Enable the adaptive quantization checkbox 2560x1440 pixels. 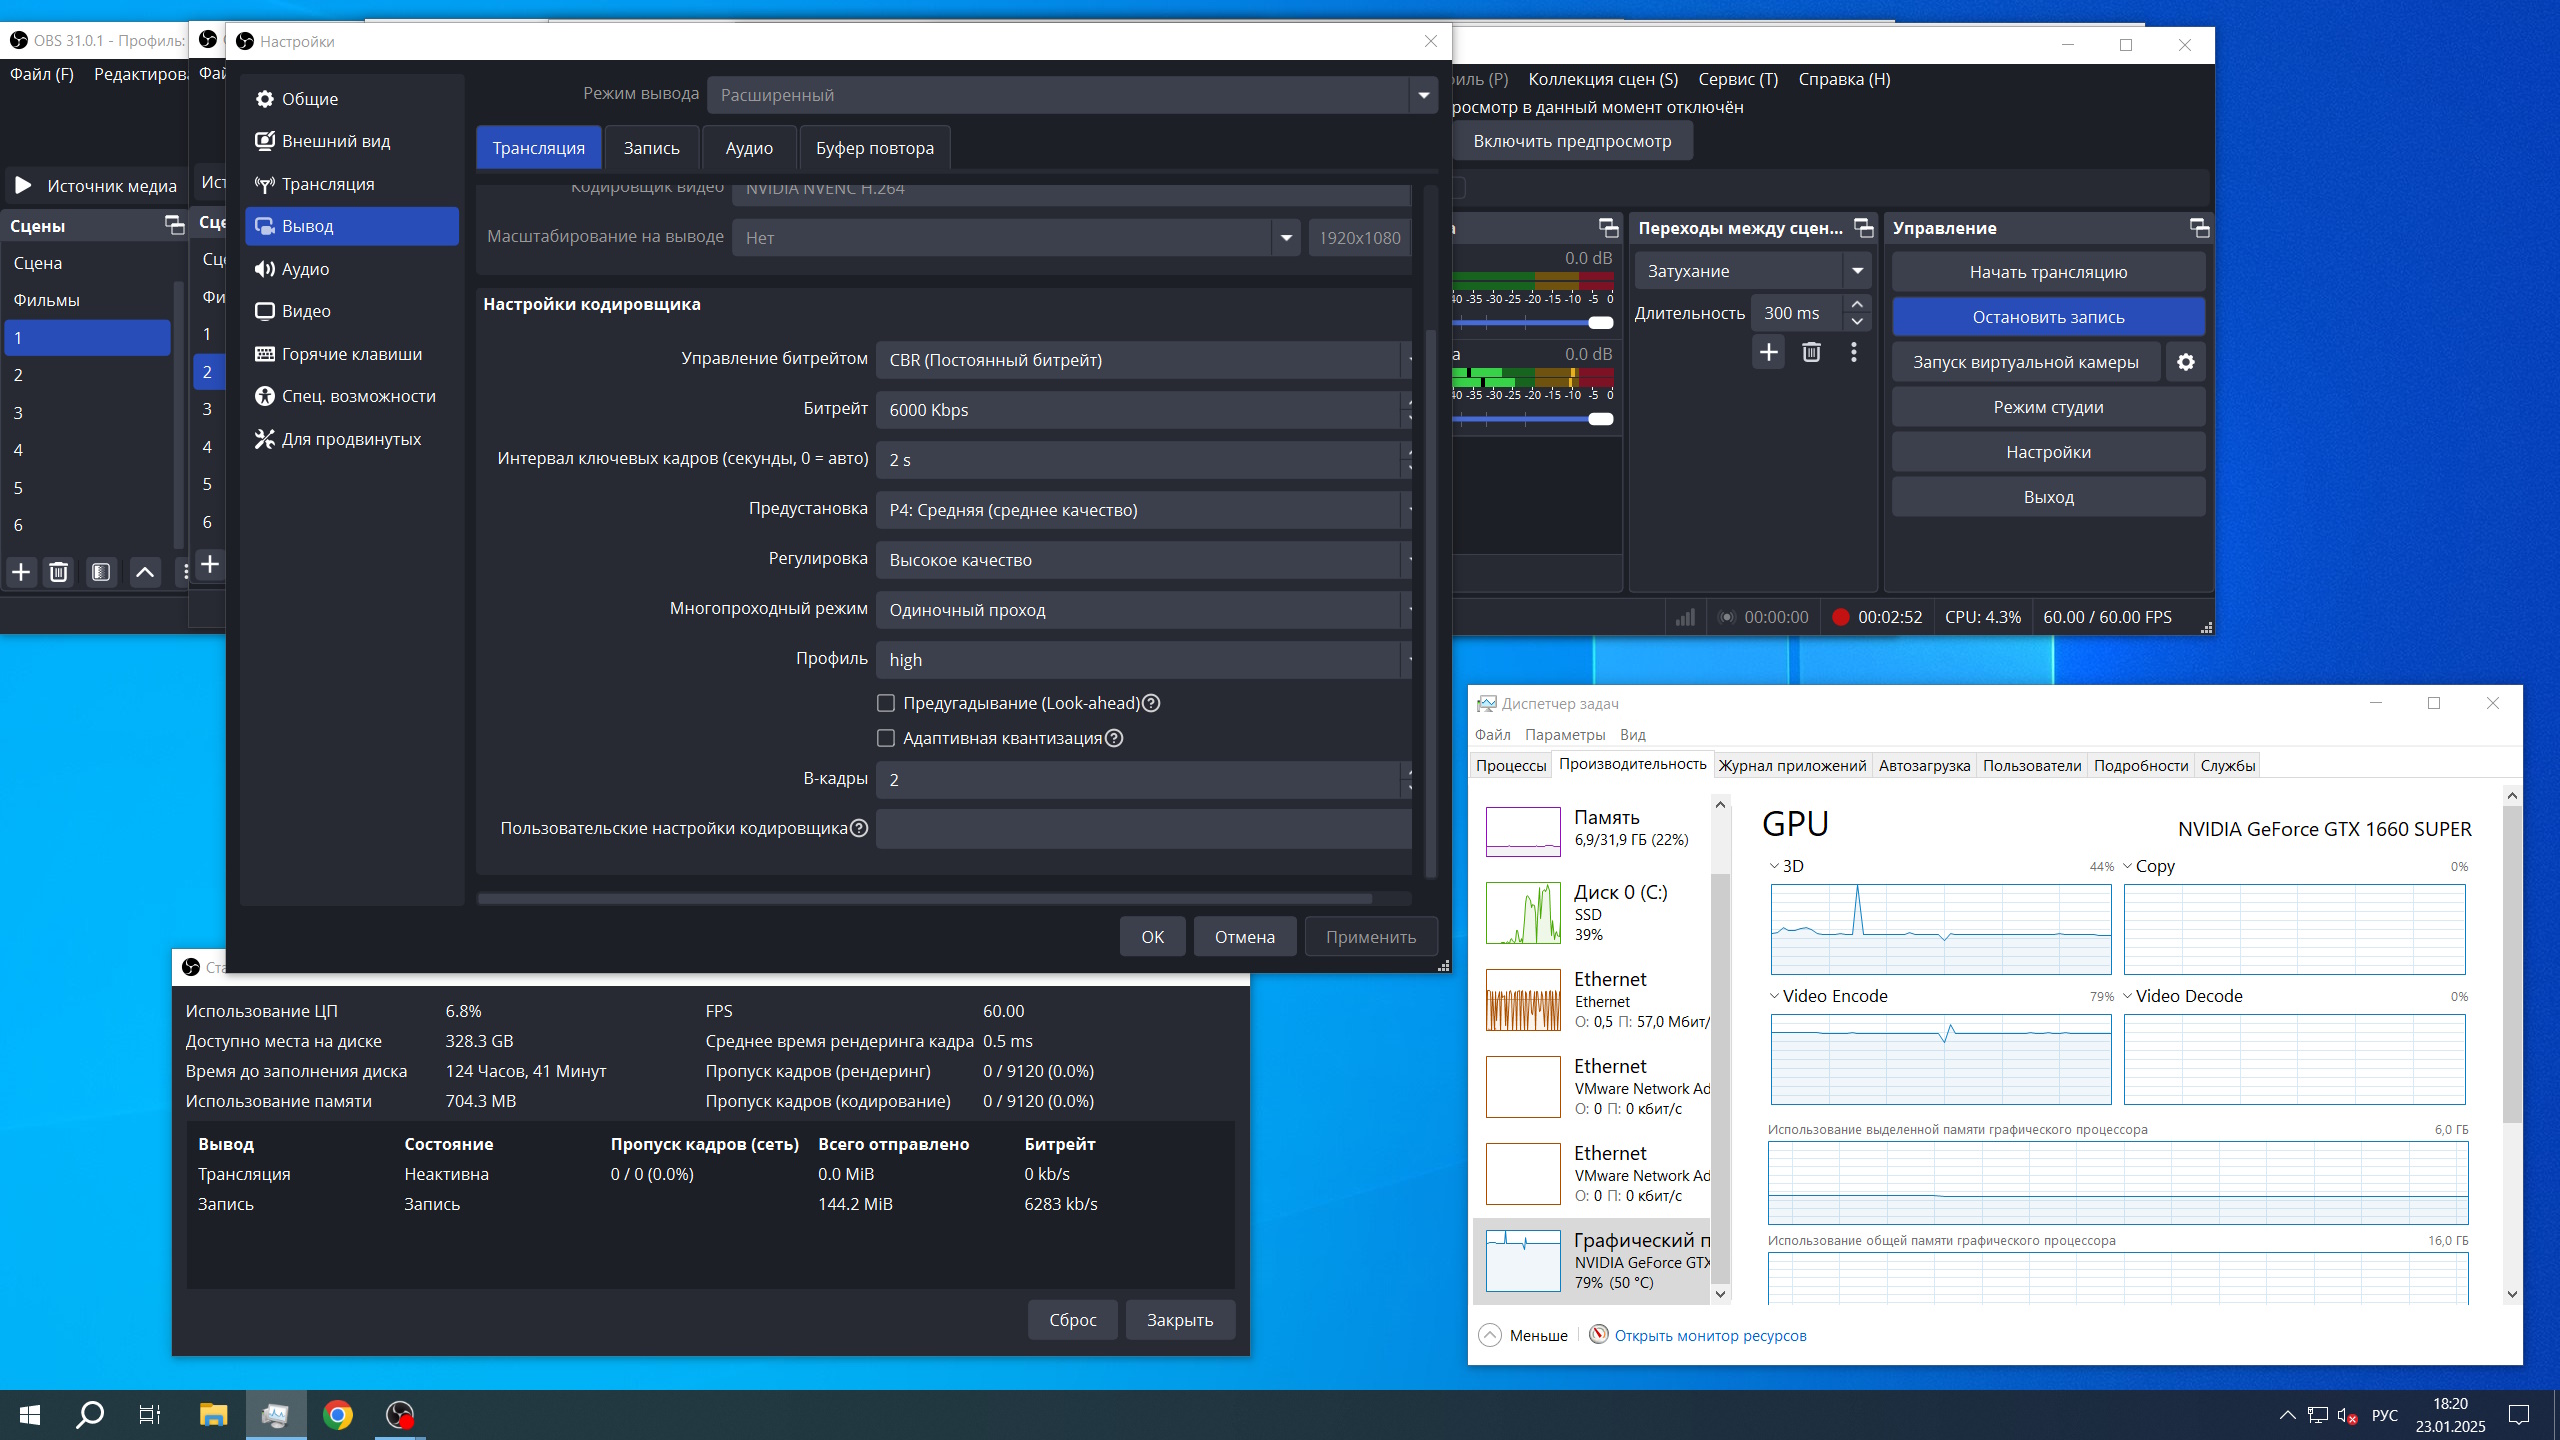click(x=885, y=738)
